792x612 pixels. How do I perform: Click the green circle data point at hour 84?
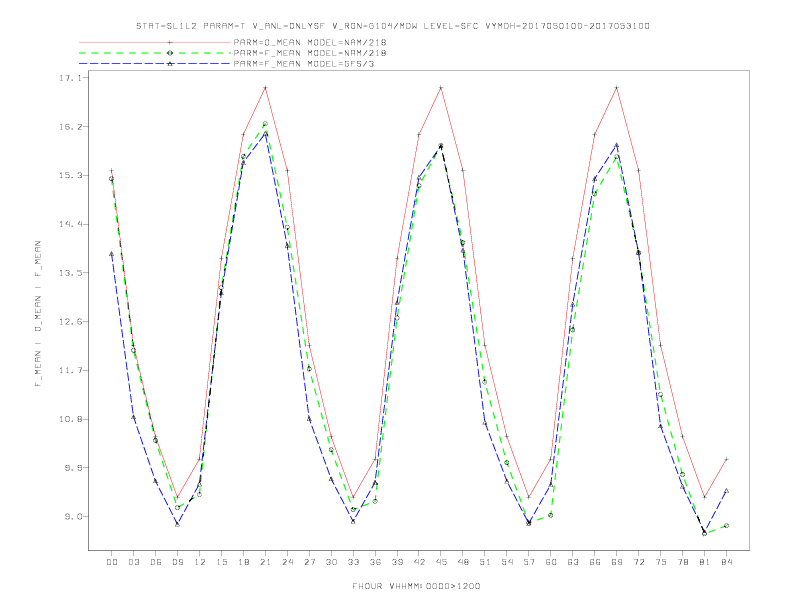[726, 526]
